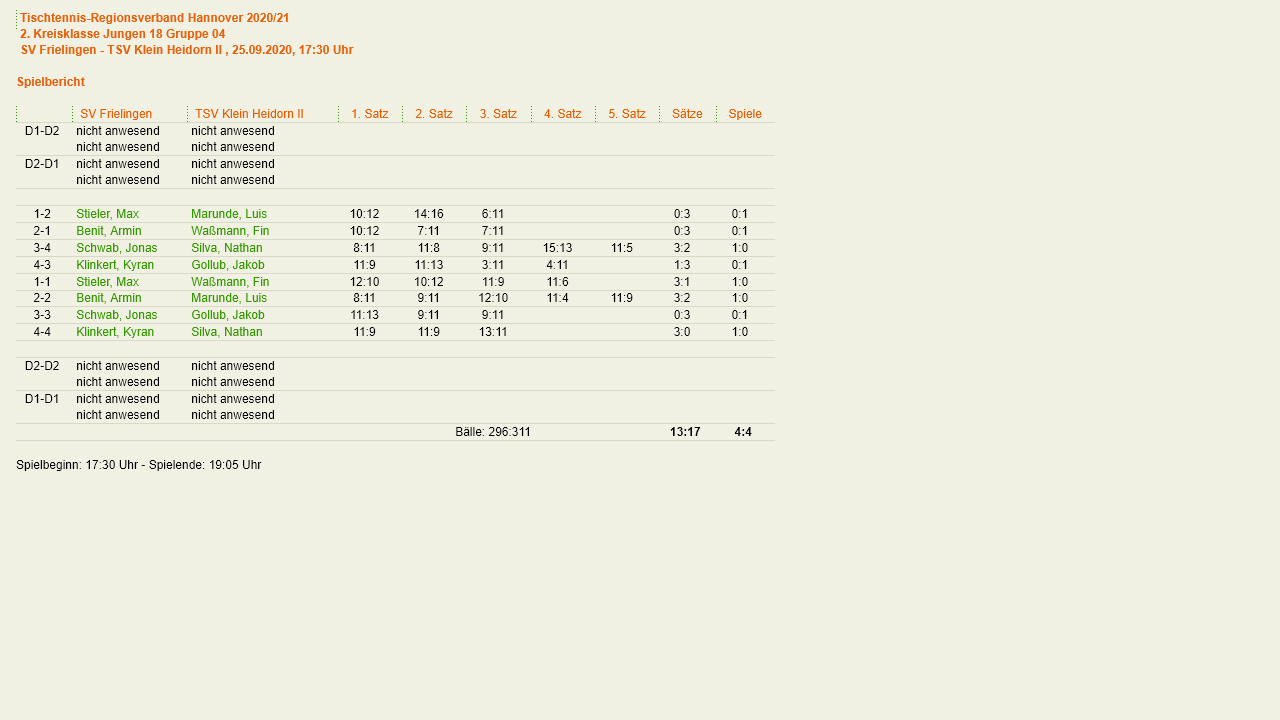The image size is (1280, 720).
Task: Click the Sätze column header
Action: click(x=687, y=114)
